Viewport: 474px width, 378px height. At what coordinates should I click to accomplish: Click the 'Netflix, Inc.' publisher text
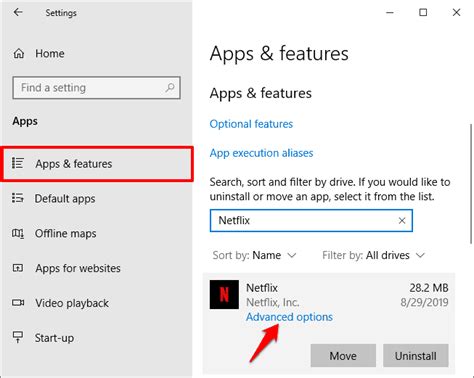coord(273,302)
